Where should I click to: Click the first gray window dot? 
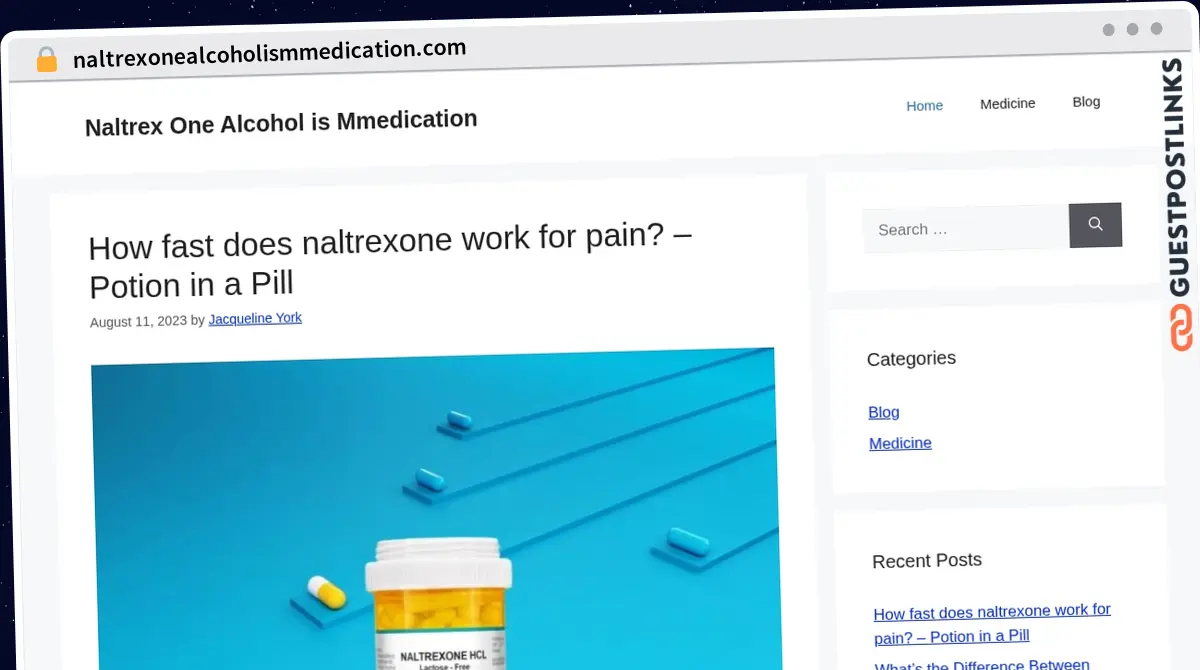point(1108,30)
